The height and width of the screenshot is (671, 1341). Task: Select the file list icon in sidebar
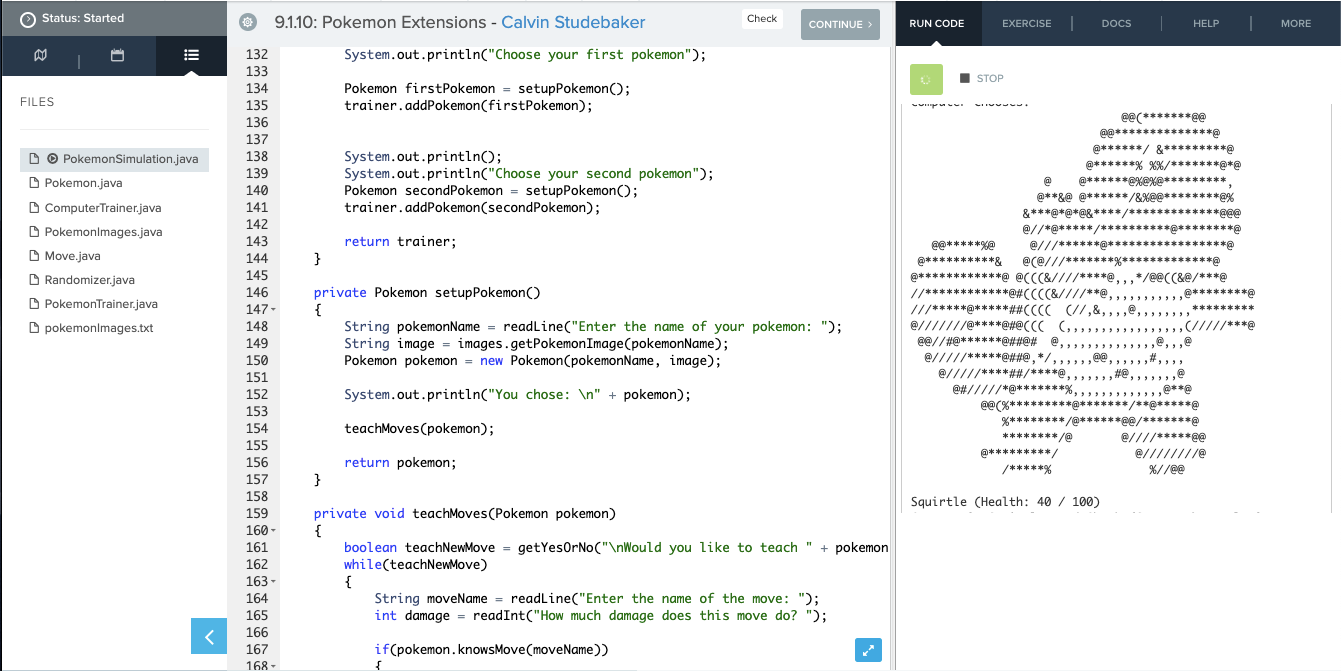coord(190,56)
